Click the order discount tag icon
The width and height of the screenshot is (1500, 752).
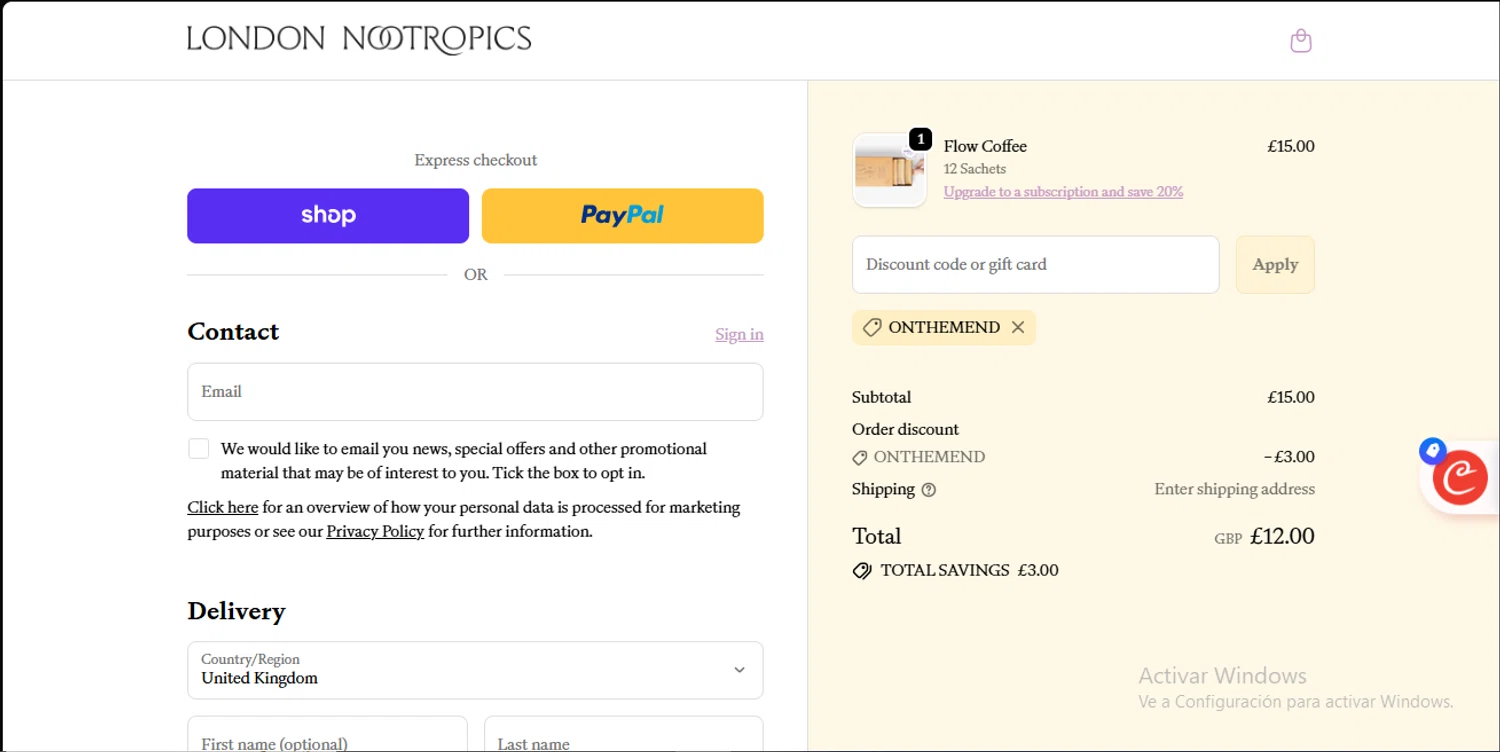860,457
